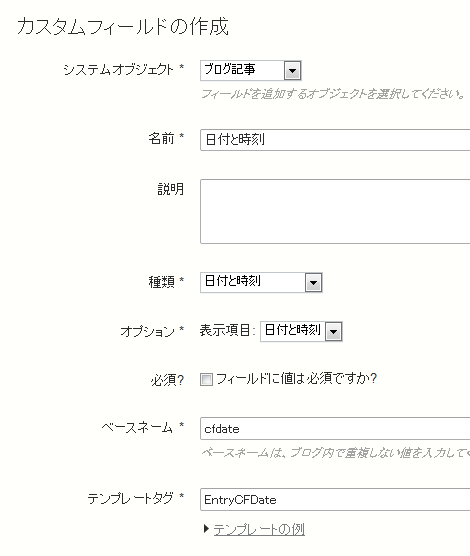The image size is (470, 556).
Task: Expand the テンプレートの例 disclosure triangle
Action: pos(207,529)
